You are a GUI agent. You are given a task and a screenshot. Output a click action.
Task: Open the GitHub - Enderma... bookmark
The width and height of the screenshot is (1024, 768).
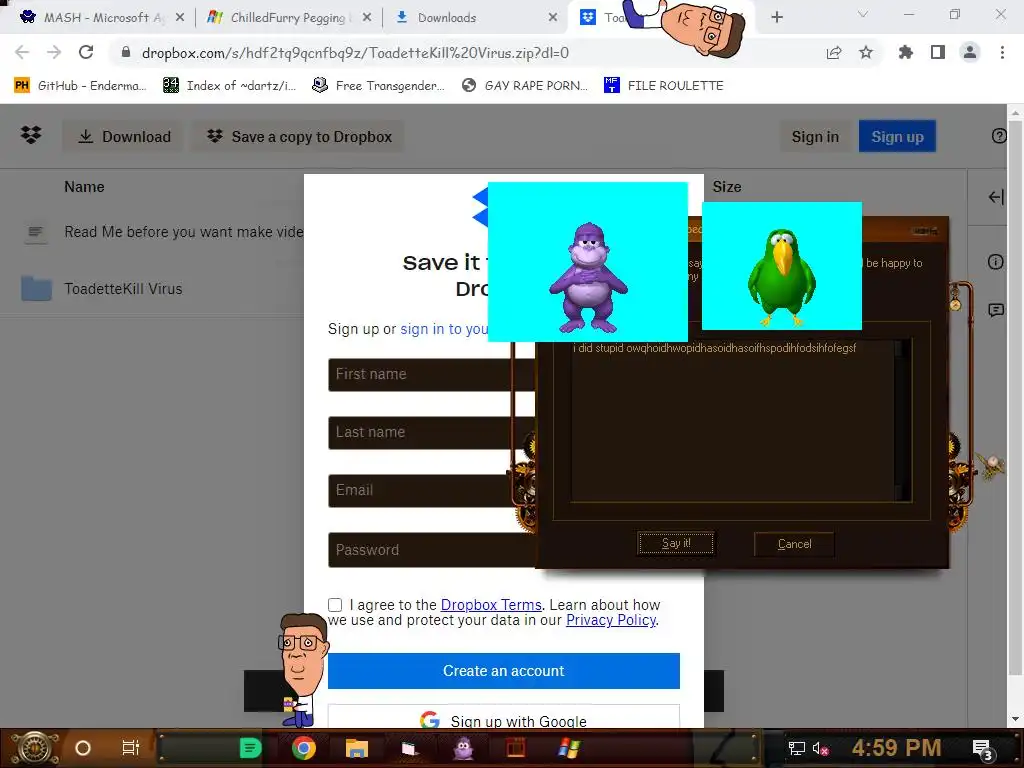tap(80, 86)
